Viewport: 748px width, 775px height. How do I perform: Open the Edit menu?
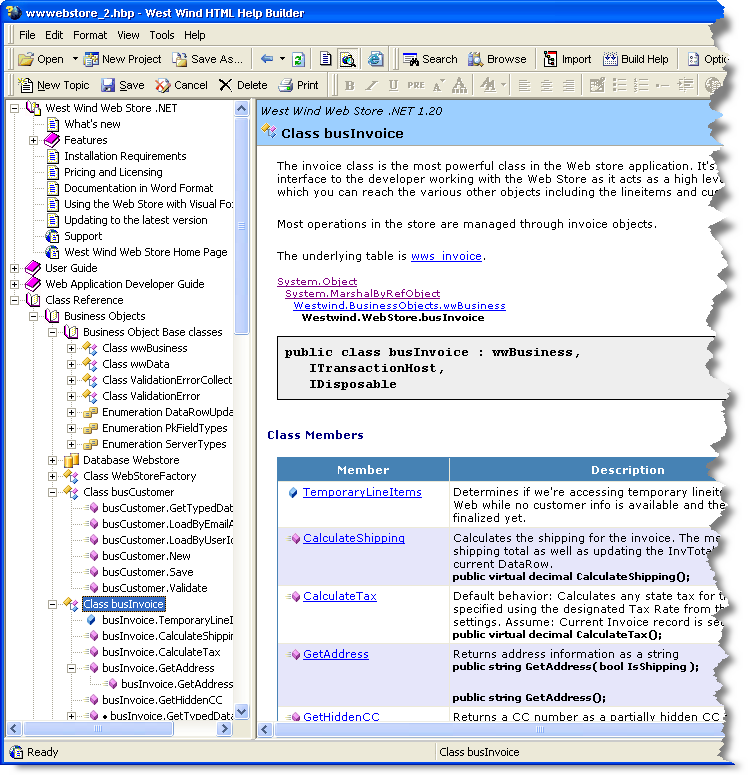[54, 35]
